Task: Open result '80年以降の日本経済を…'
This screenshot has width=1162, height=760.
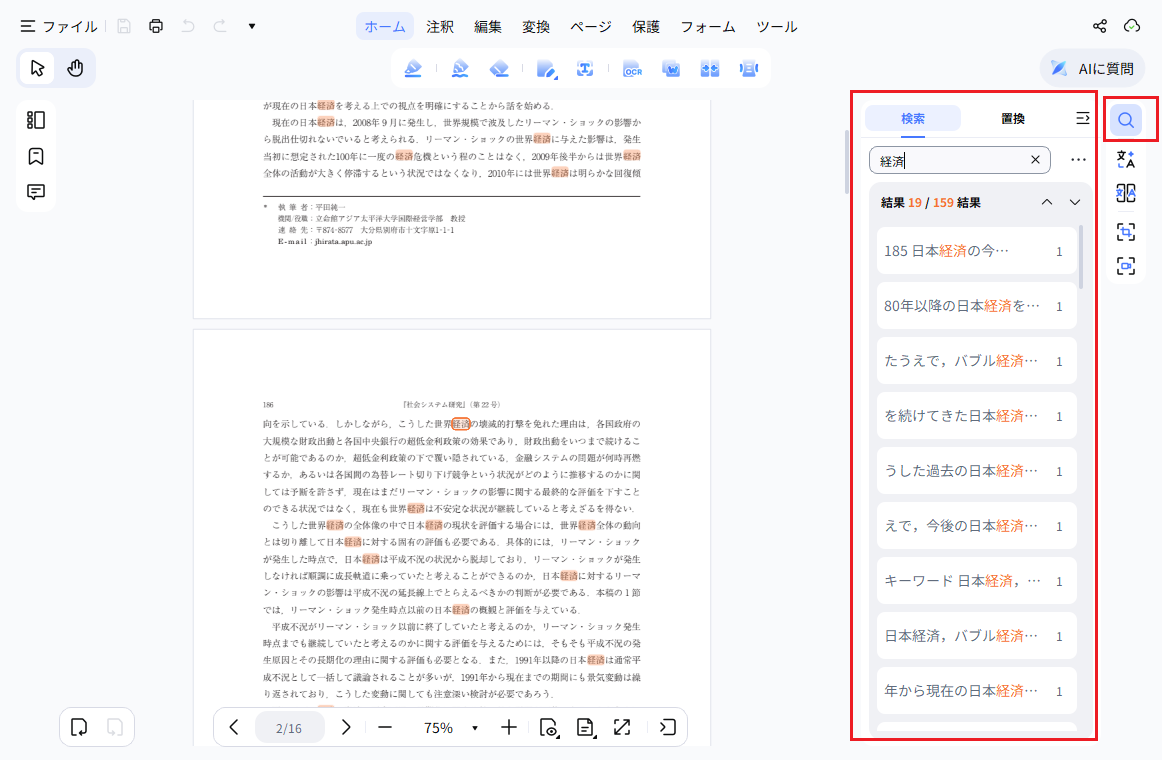Action: (x=977, y=306)
